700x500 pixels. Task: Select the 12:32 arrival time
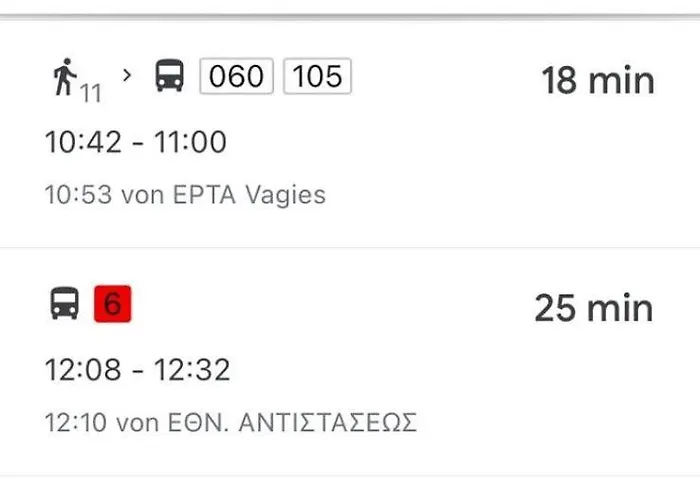tap(191, 371)
